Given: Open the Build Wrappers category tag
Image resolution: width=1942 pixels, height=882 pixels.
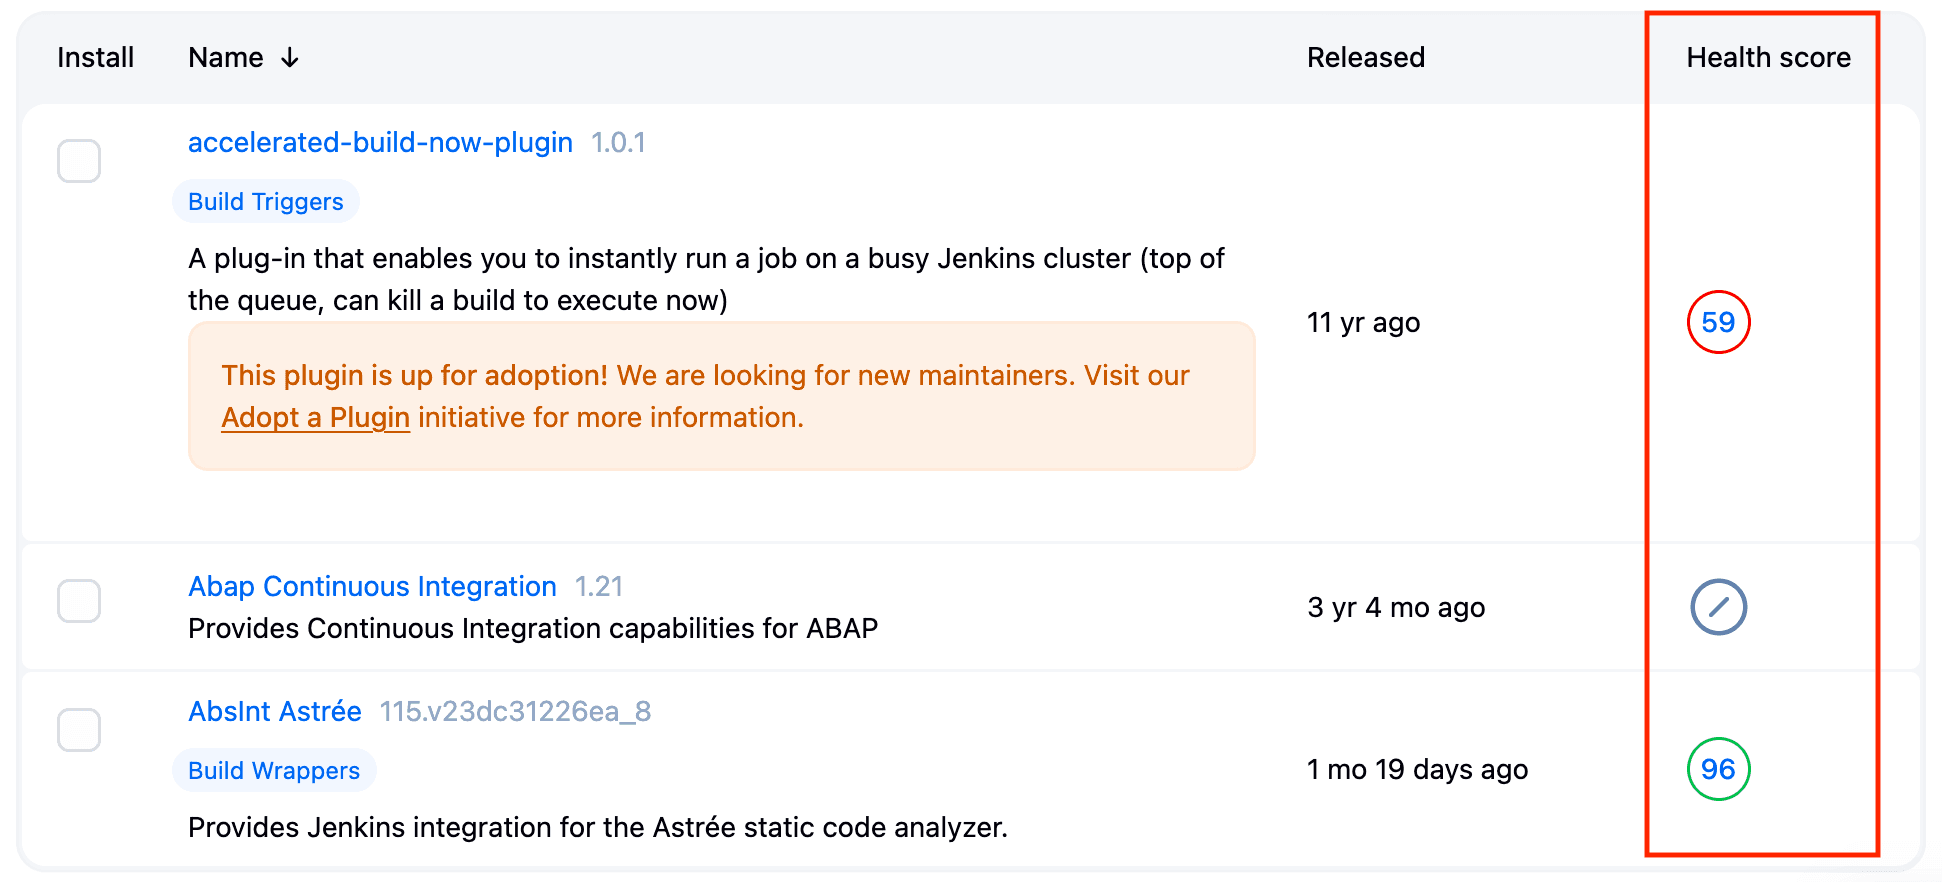Looking at the screenshot, I should (x=274, y=770).
